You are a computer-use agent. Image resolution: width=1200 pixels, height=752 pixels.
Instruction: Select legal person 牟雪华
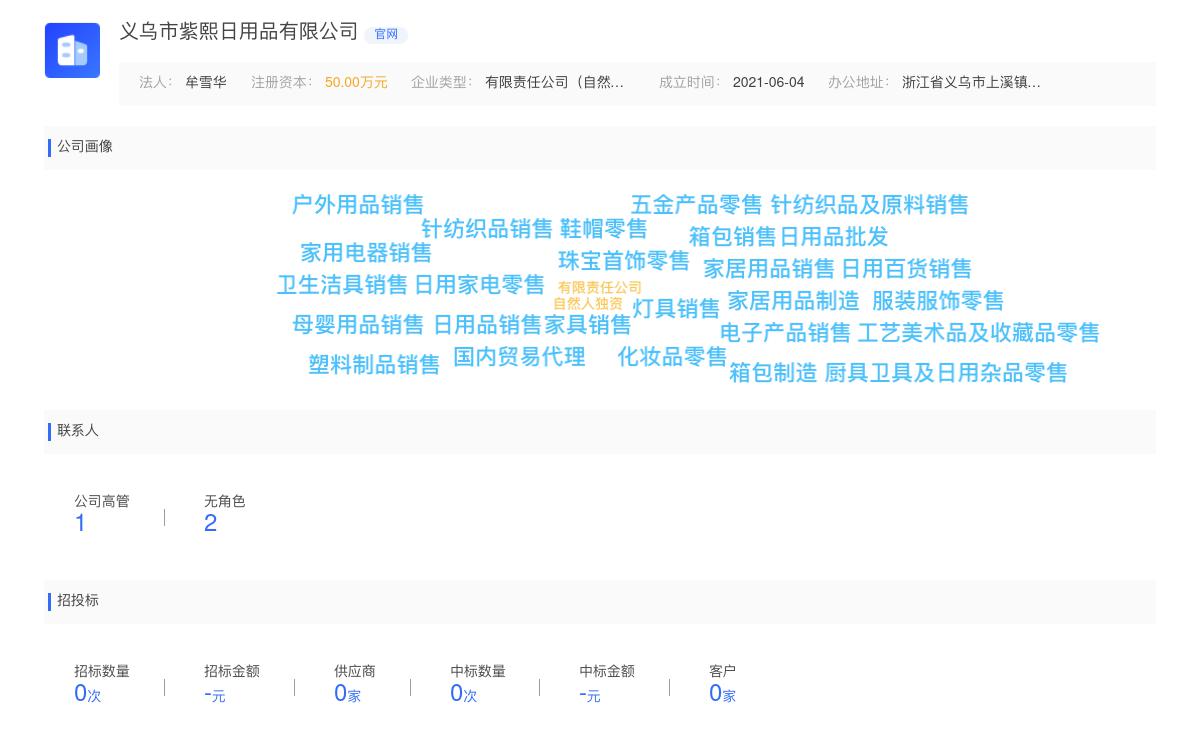tap(205, 82)
